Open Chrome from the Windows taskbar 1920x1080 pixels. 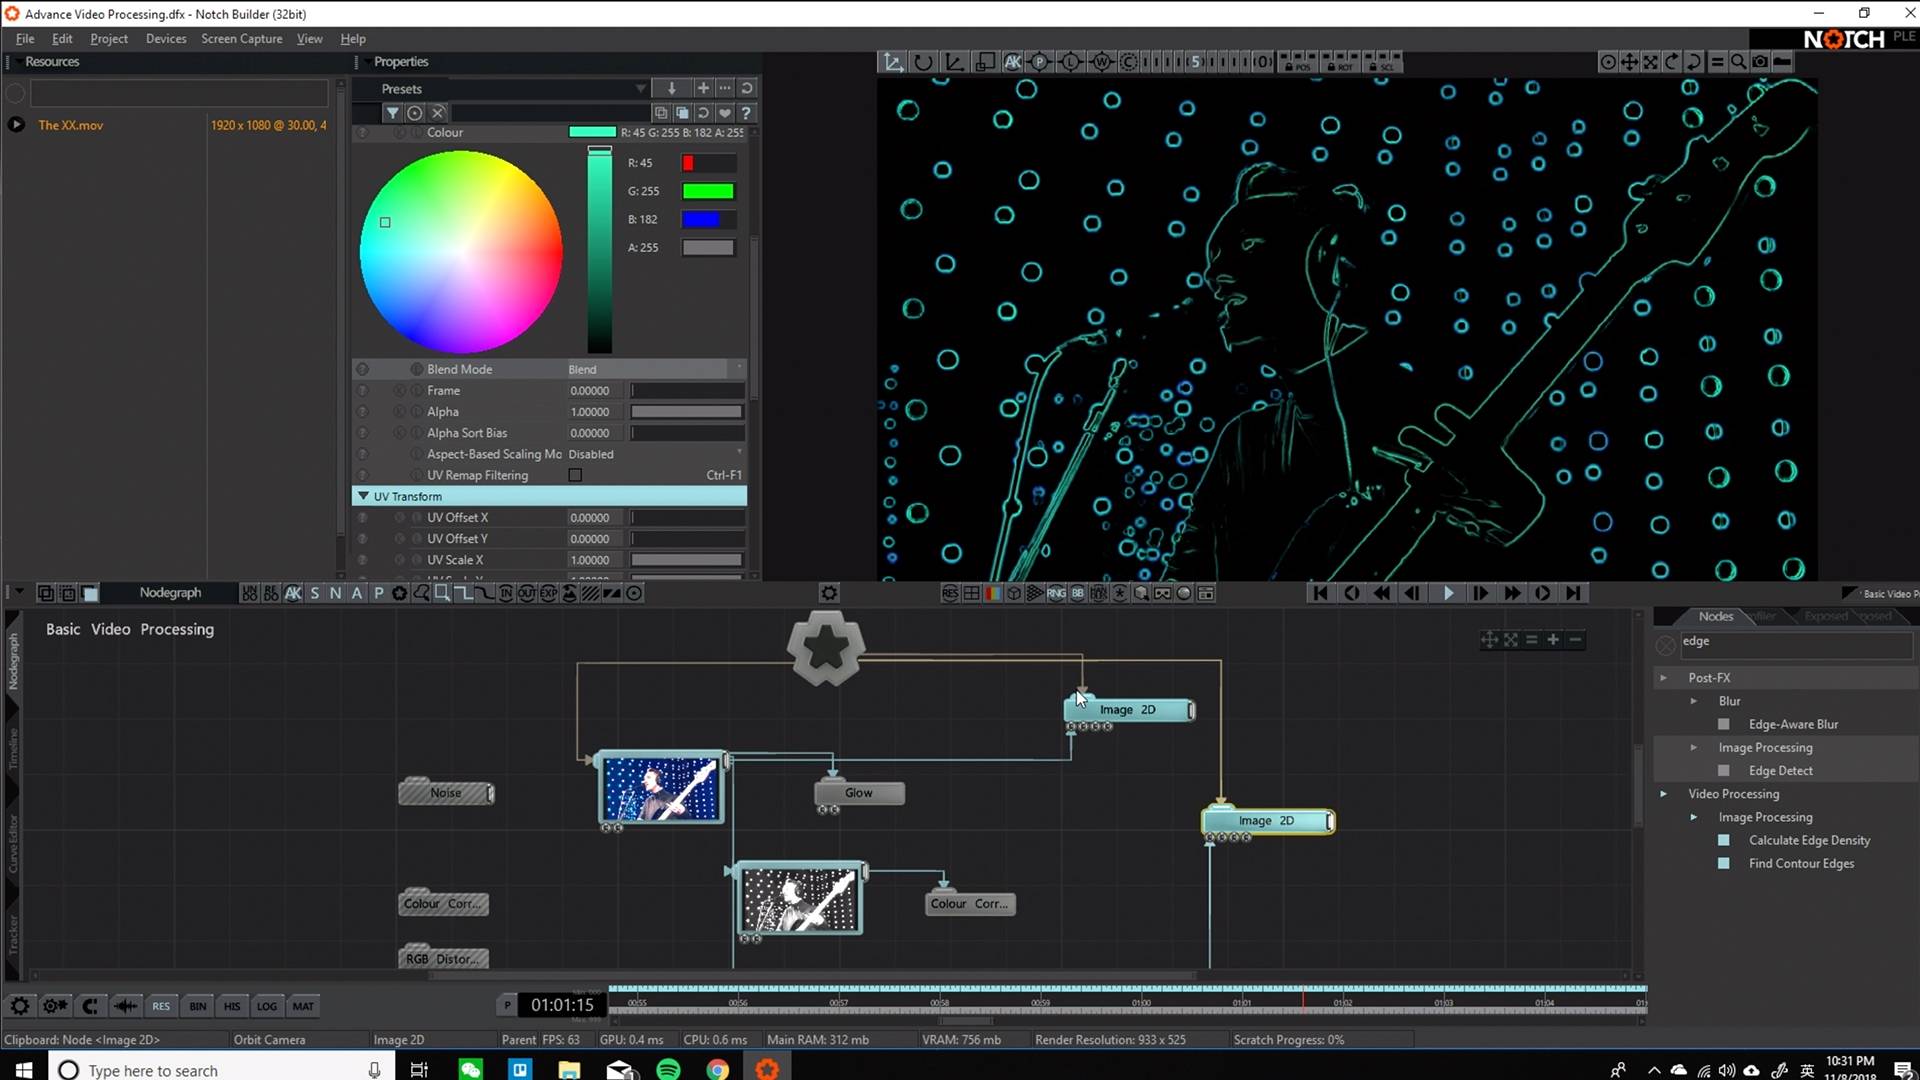[718, 1069]
